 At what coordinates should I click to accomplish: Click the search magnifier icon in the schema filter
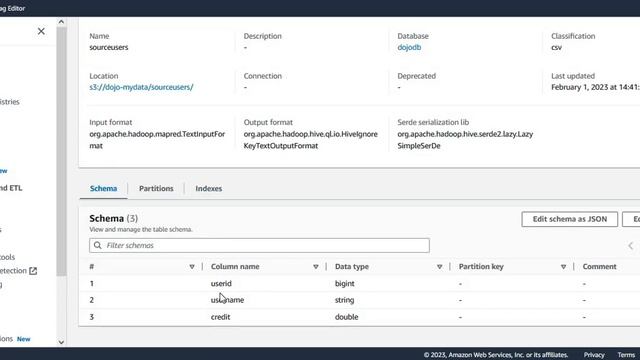click(98, 245)
